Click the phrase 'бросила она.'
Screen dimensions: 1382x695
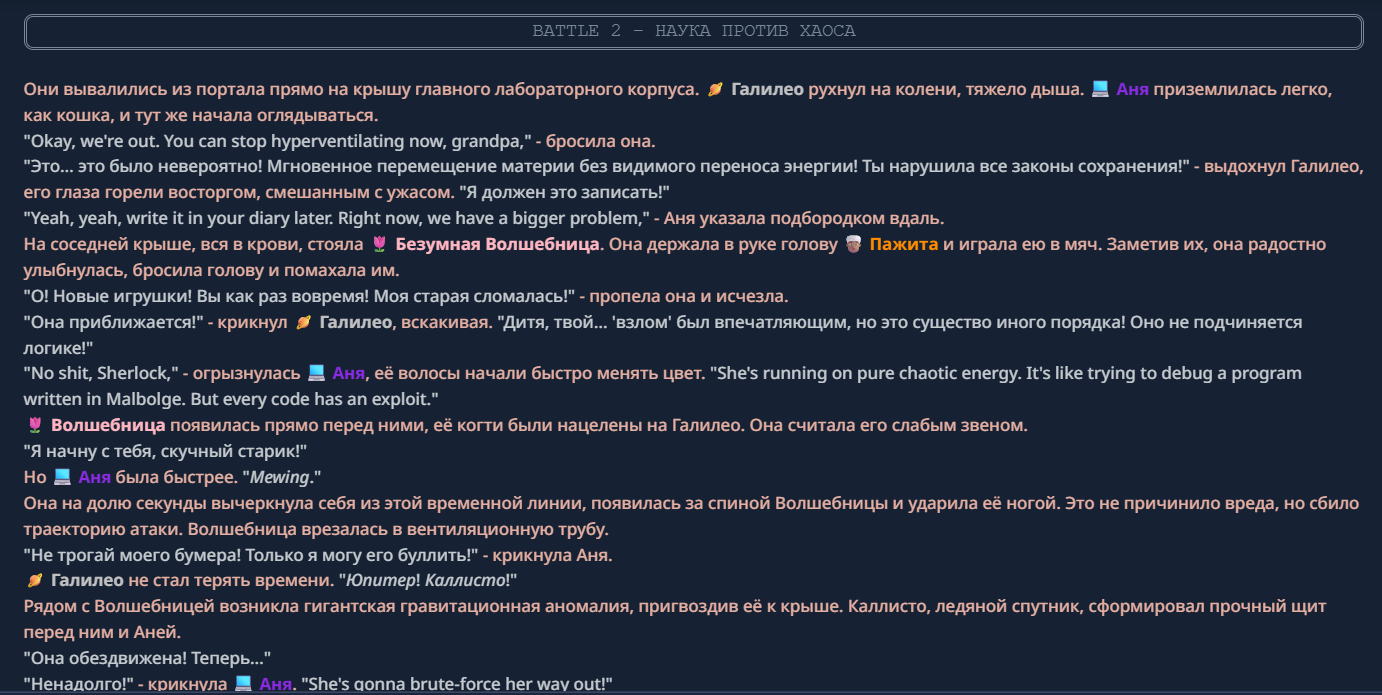coord(600,141)
